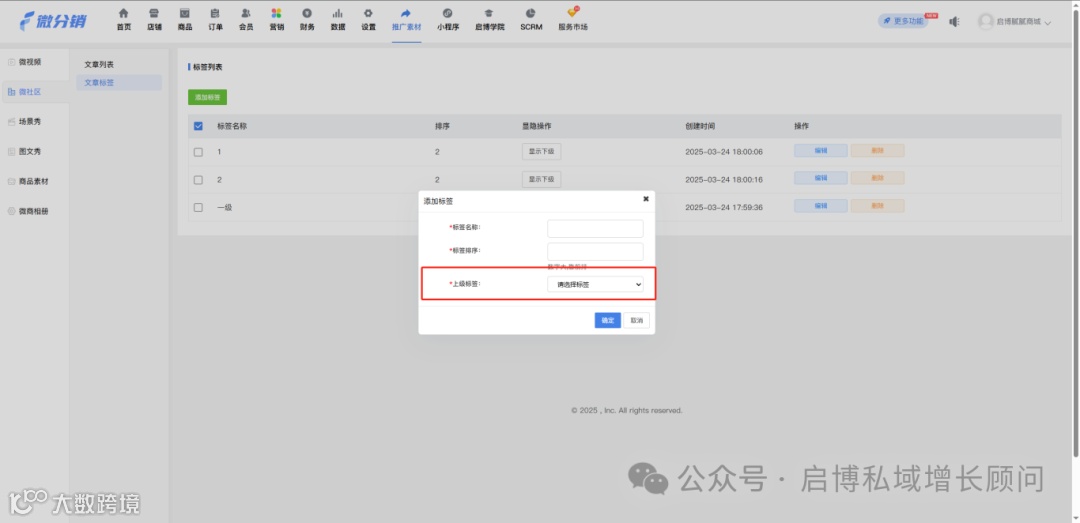The height and width of the screenshot is (523, 1080).
Task: Open the 商品 products icon in top navigation
Action: click(x=185, y=14)
